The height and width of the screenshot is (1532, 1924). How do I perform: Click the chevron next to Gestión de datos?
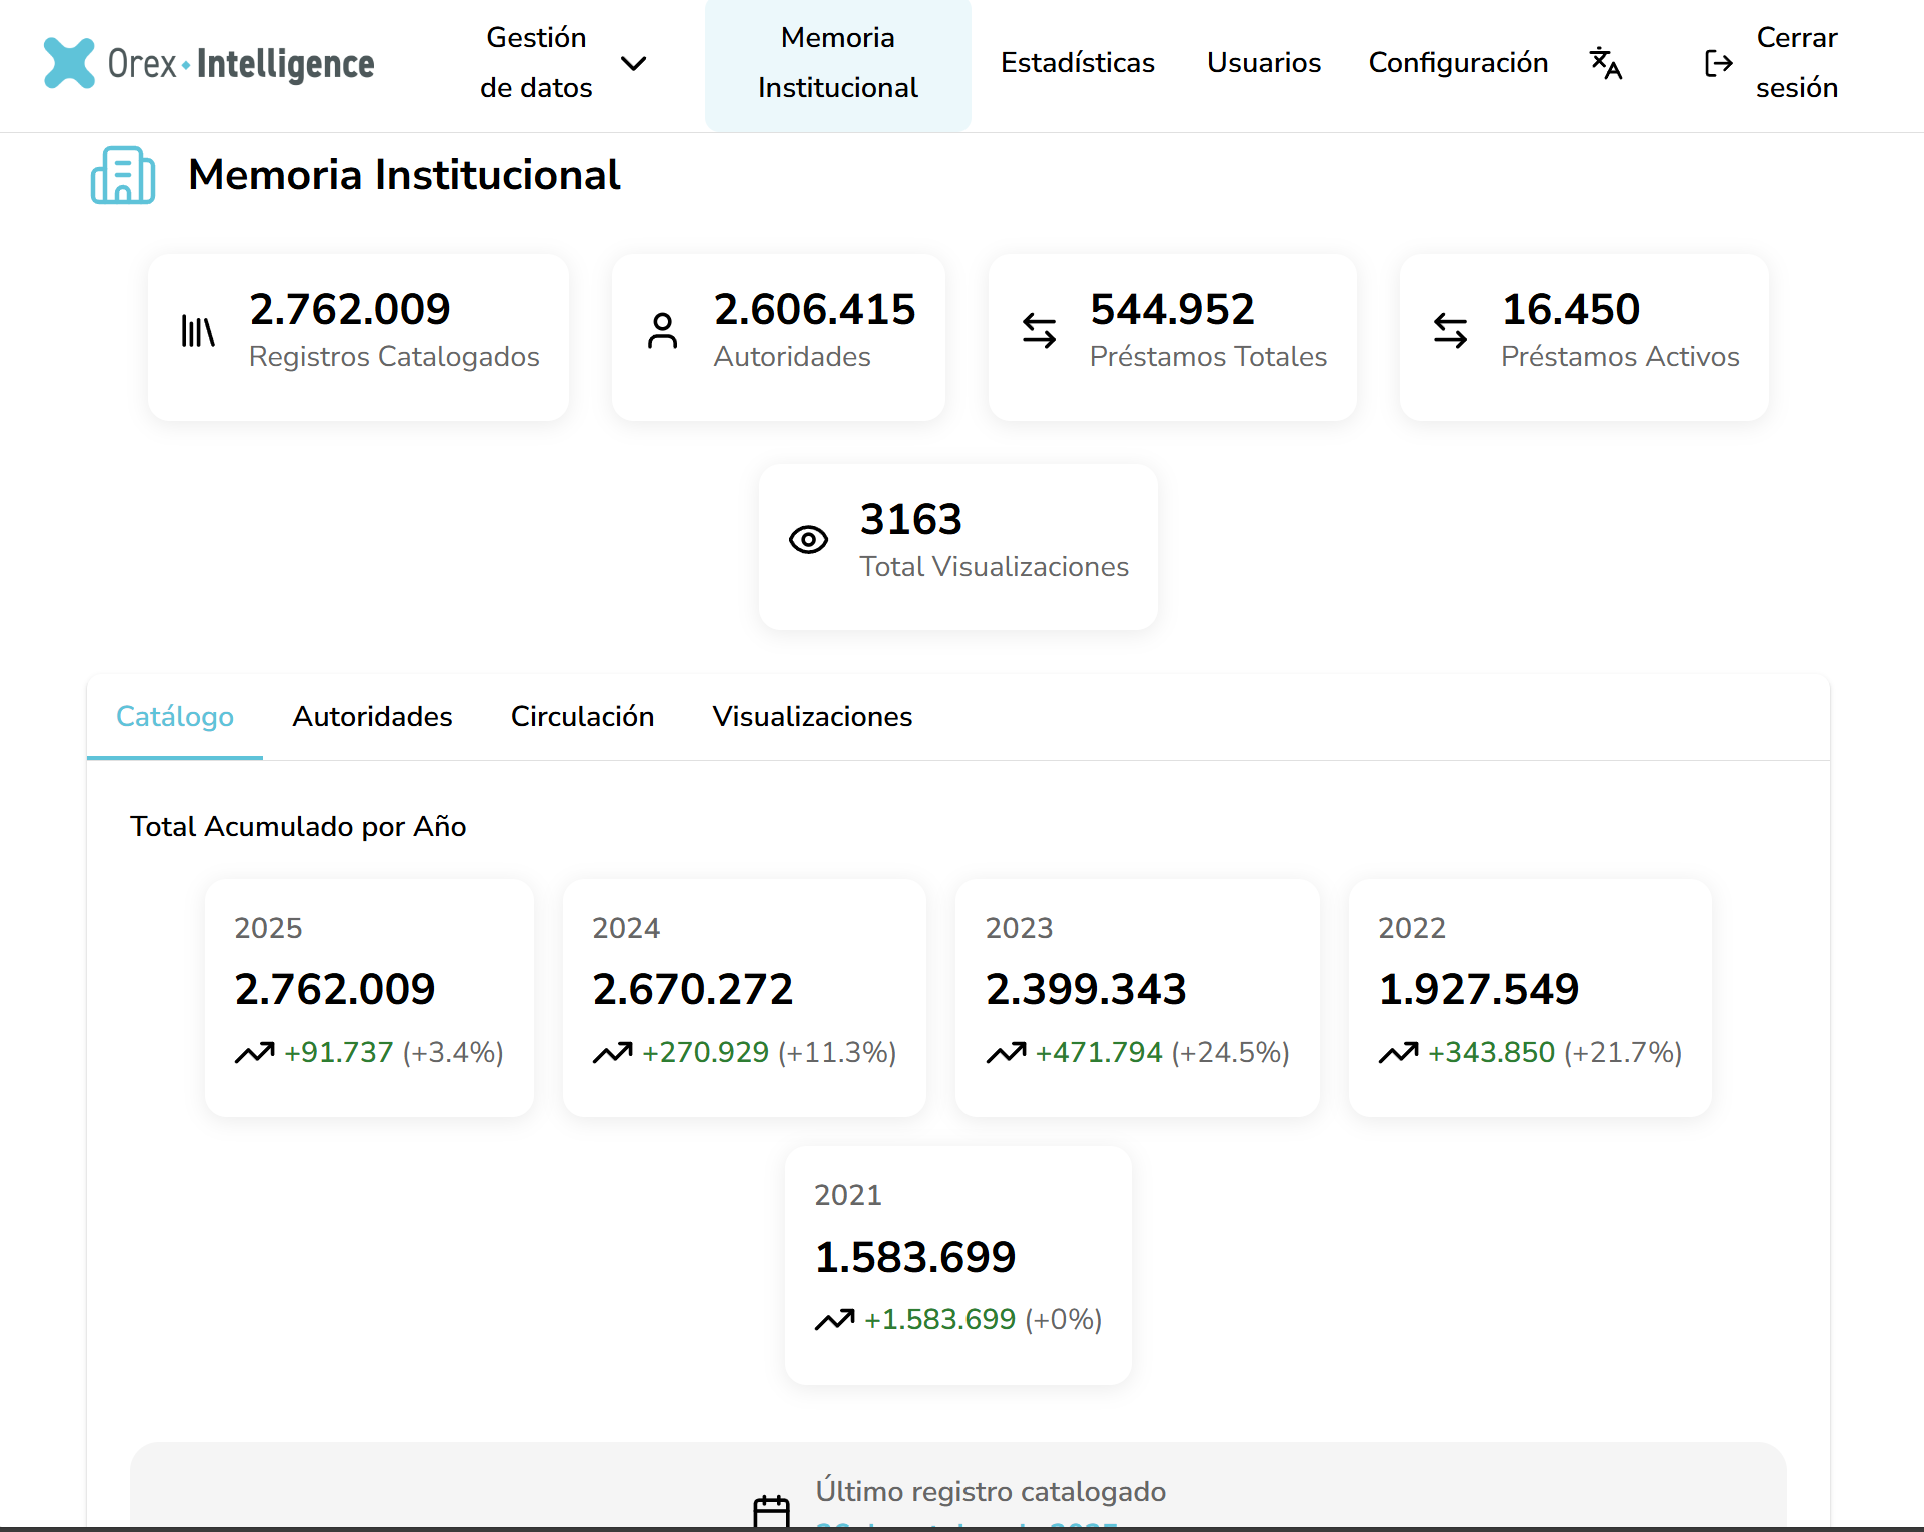tap(633, 63)
